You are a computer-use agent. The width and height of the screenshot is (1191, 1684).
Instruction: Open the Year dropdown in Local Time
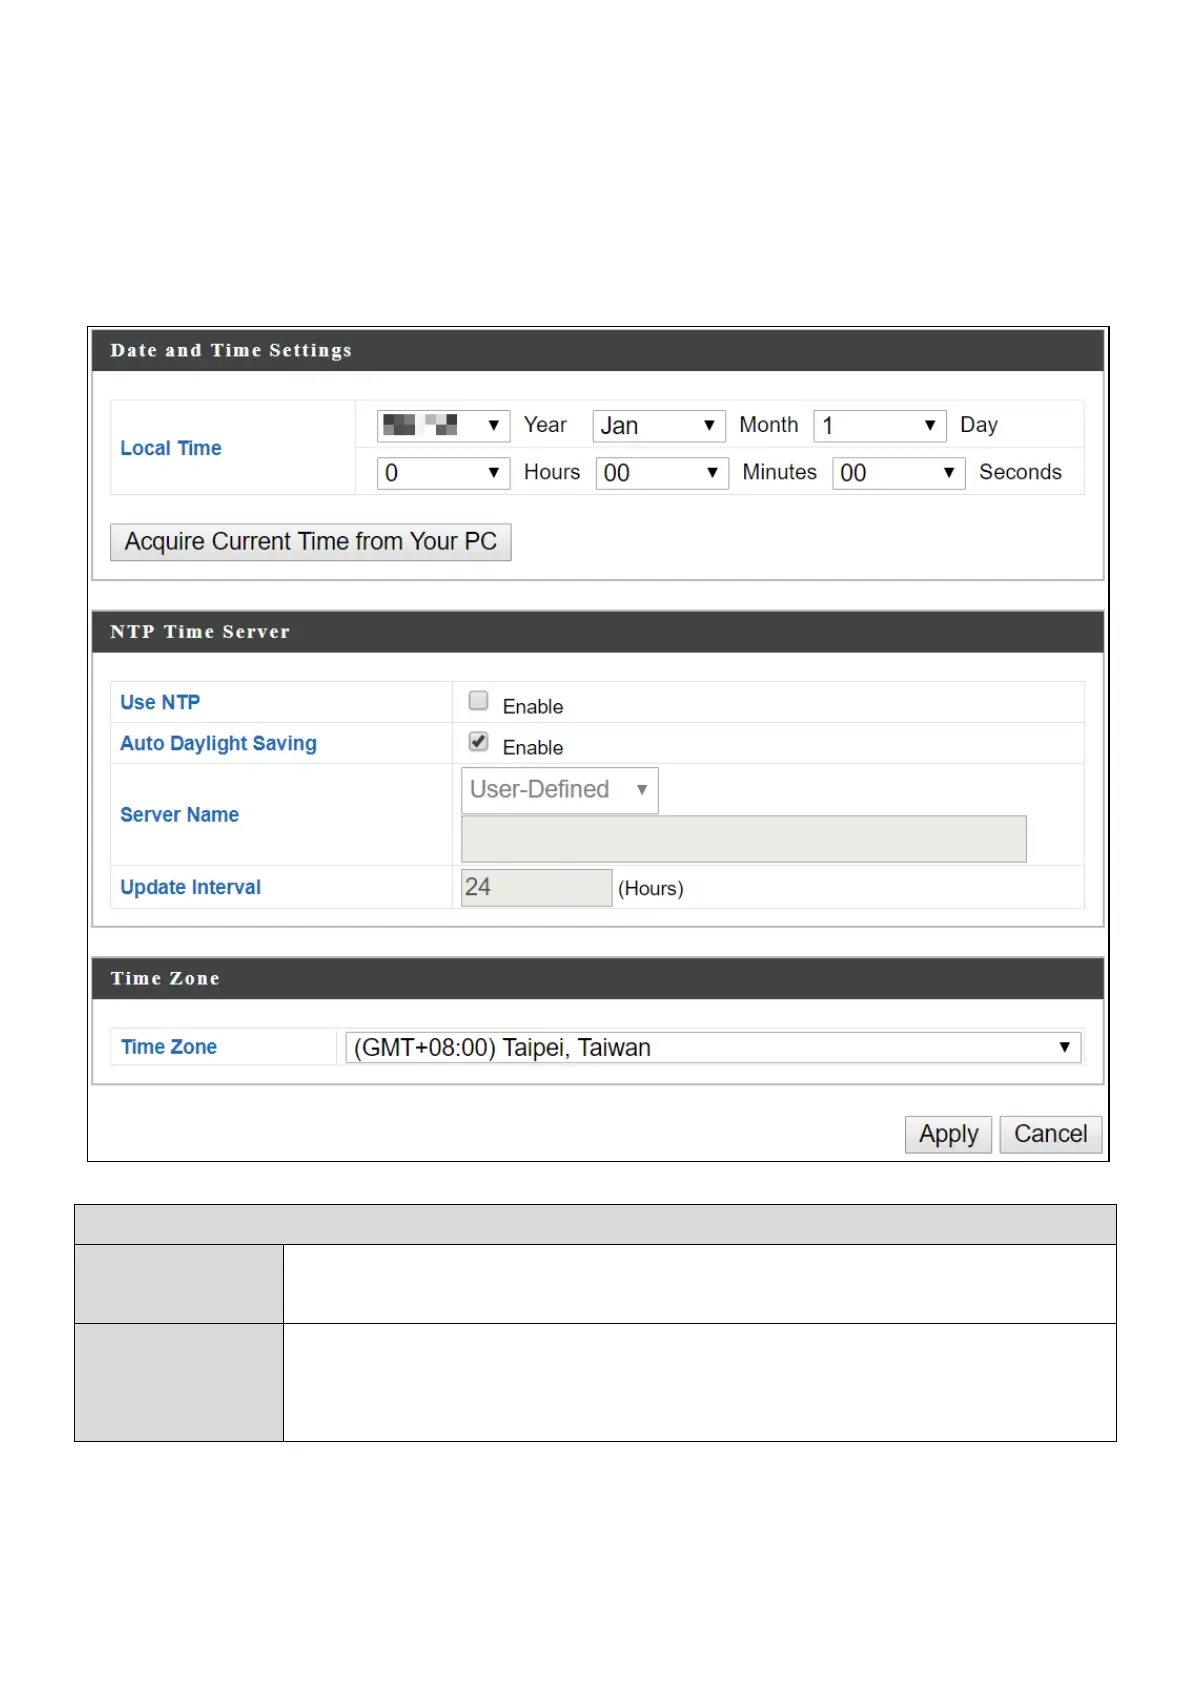click(x=443, y=425)
